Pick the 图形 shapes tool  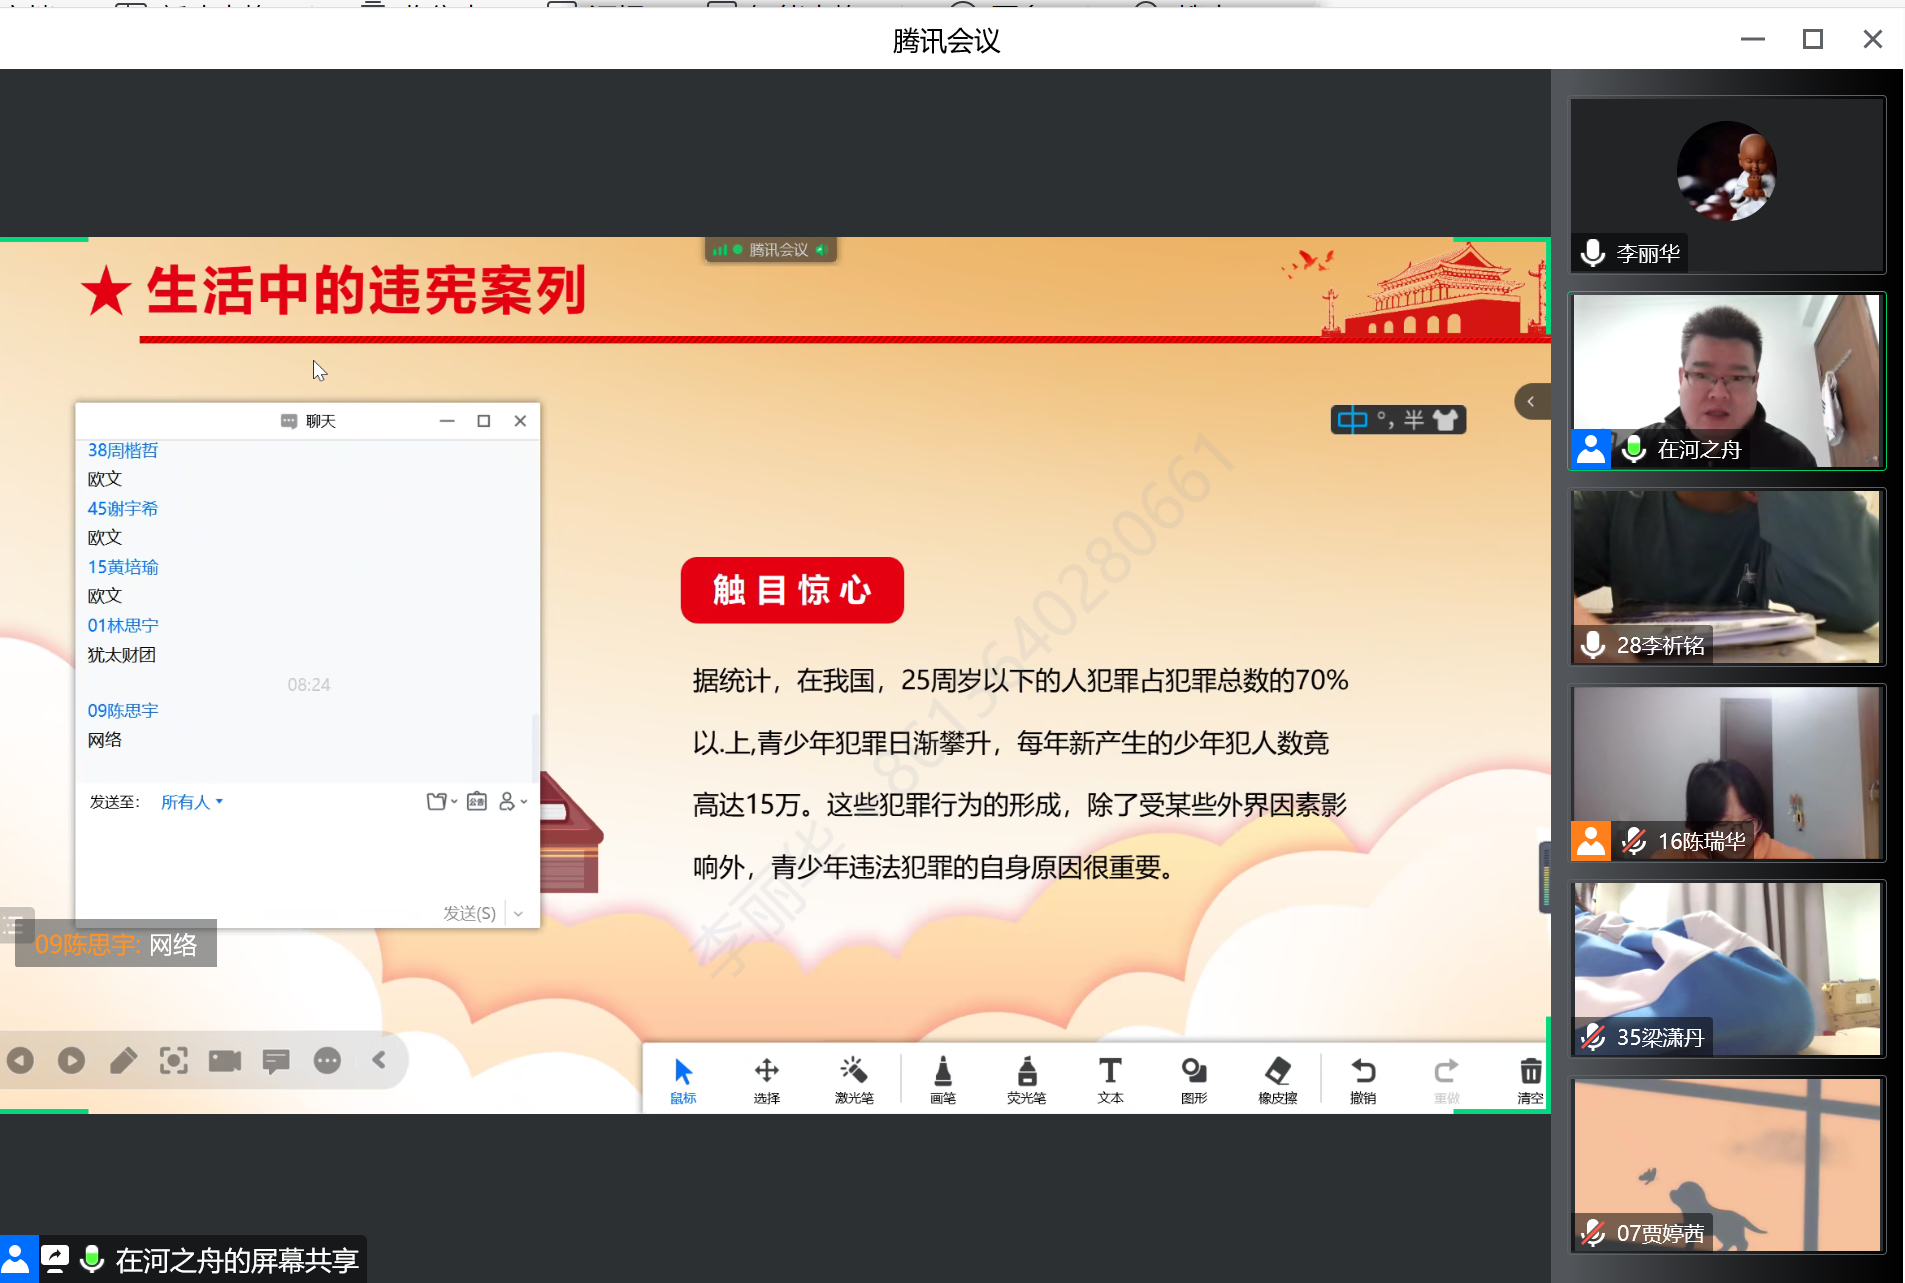coord(1194,1079)
